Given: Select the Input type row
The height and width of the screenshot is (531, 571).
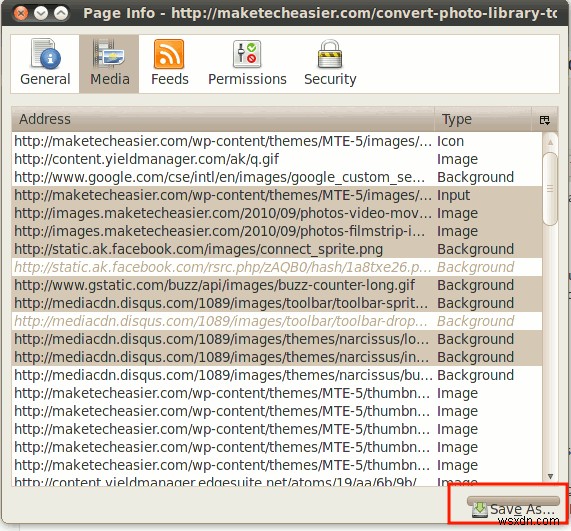Looking at the screenshot, I should pos(277,195).
